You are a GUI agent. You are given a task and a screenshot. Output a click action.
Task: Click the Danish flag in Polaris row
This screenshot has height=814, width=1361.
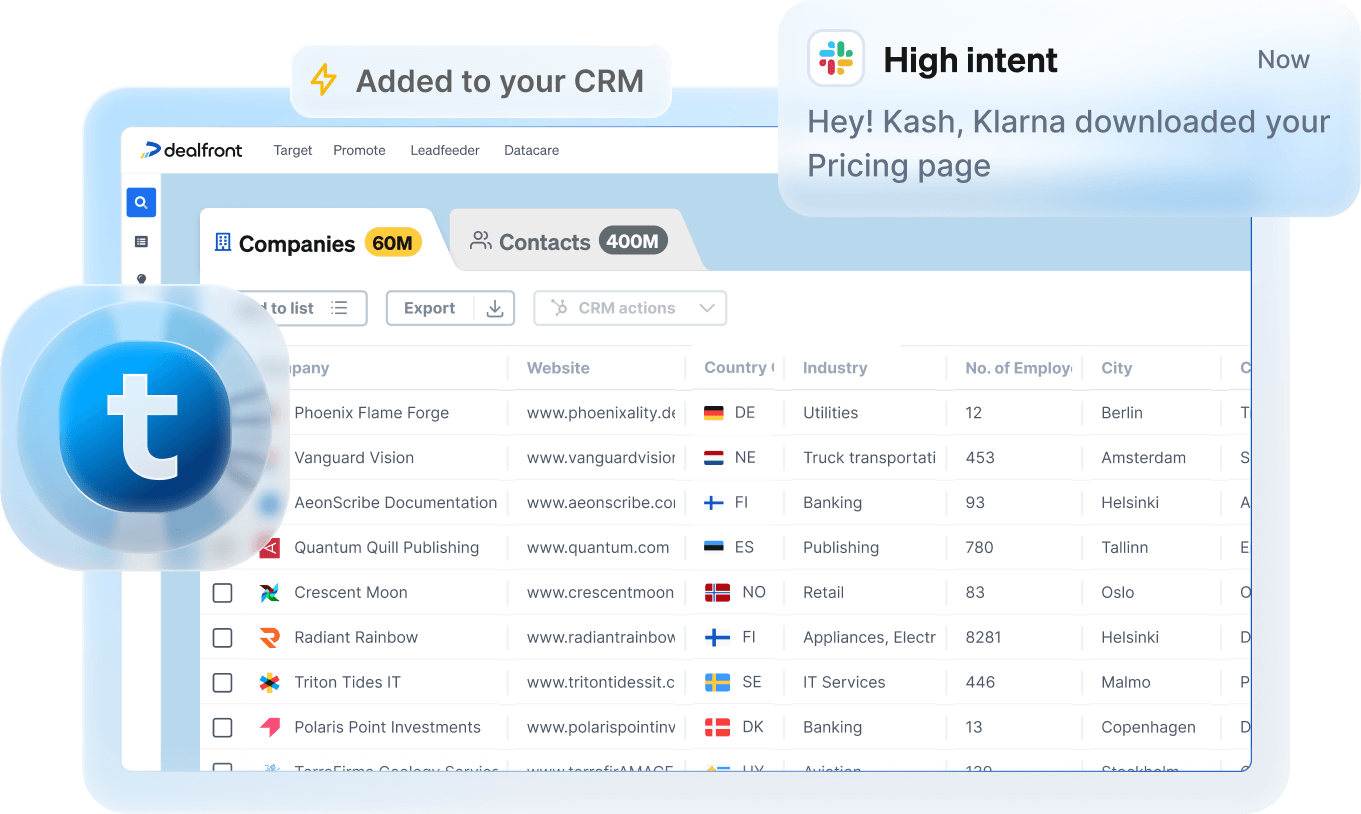[x=717, y=727]
